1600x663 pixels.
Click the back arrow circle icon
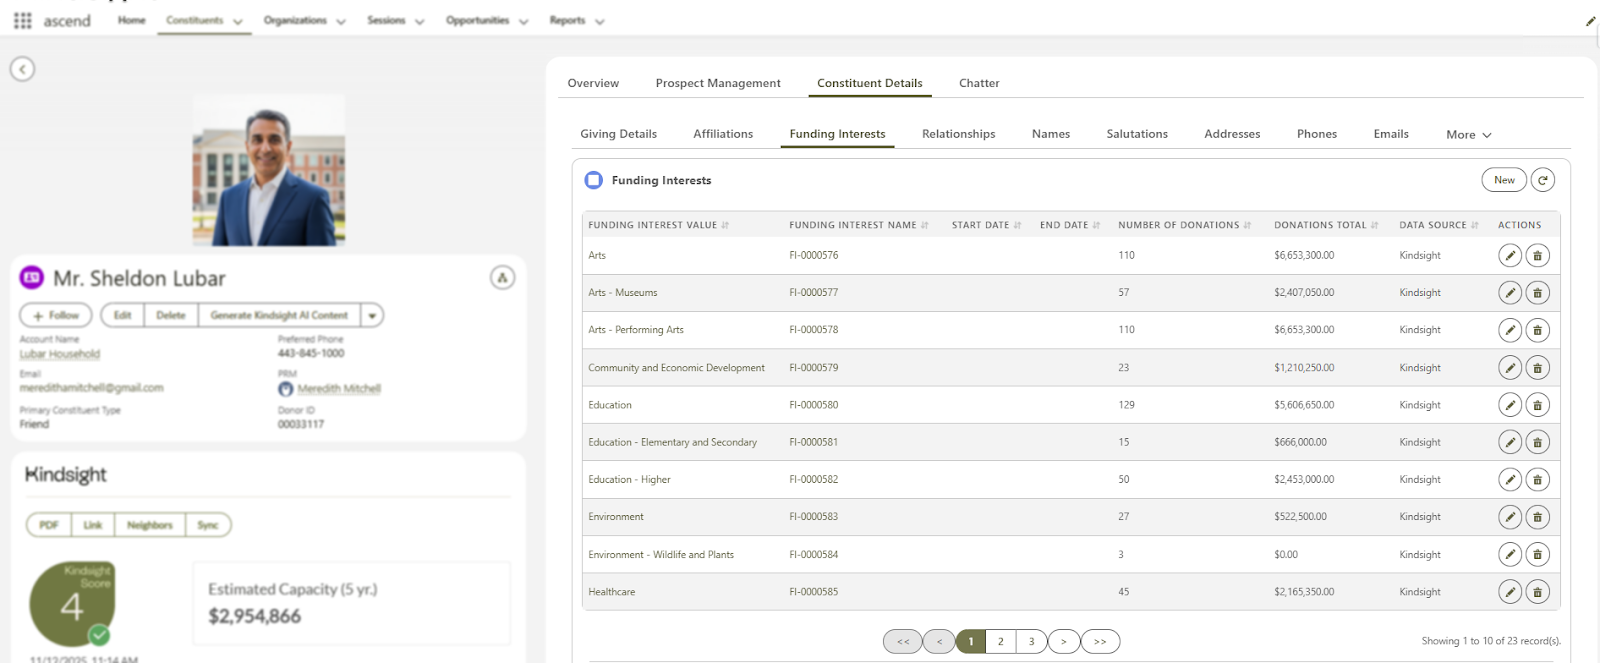(x=22, y=69)
